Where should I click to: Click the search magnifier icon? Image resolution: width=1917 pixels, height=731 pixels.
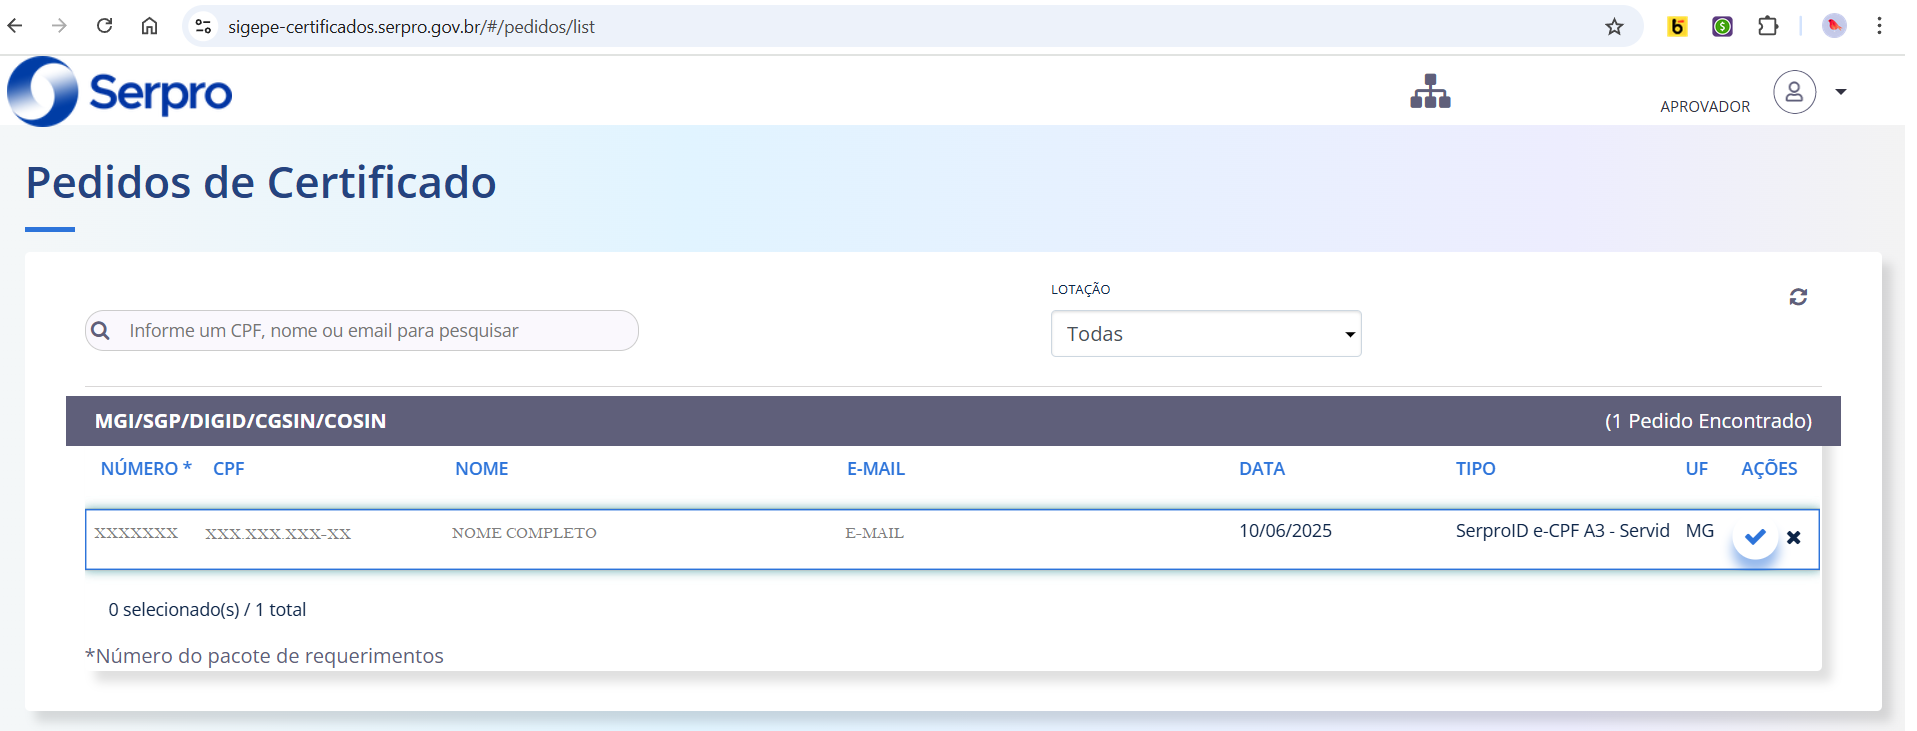click(x=100, y=330)
